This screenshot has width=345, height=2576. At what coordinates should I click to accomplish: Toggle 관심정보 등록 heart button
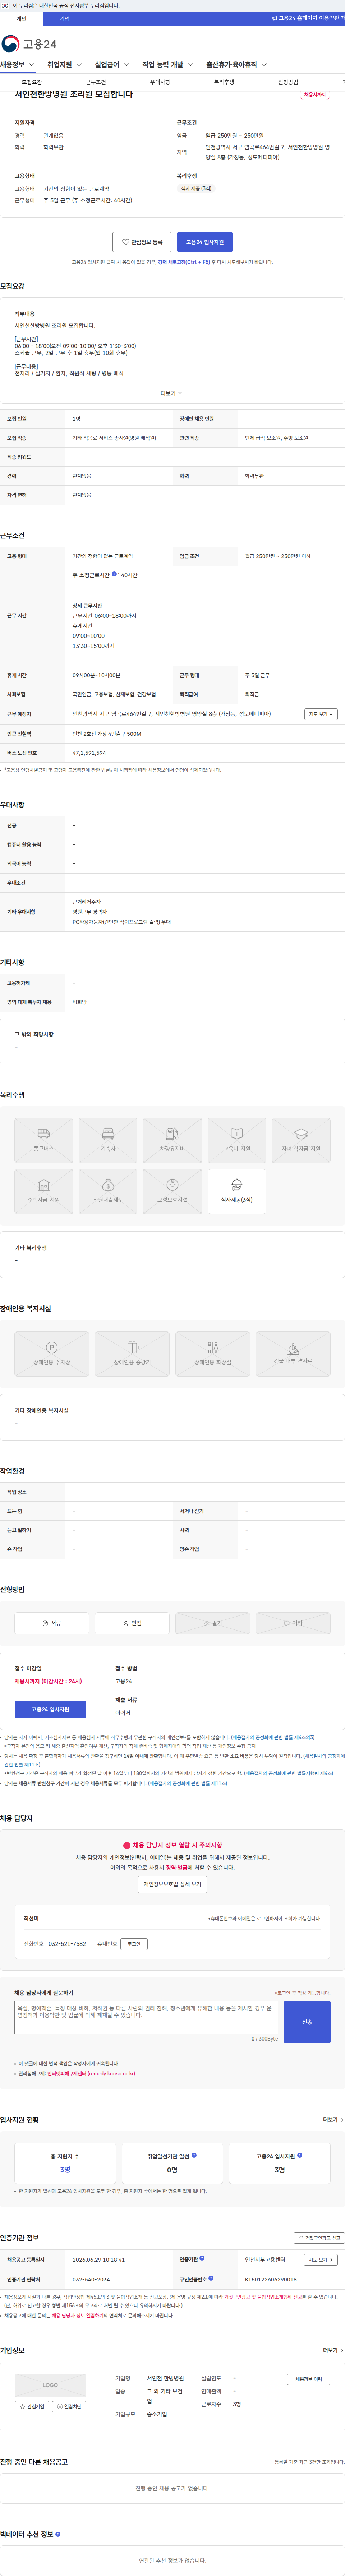click(142, 242)
